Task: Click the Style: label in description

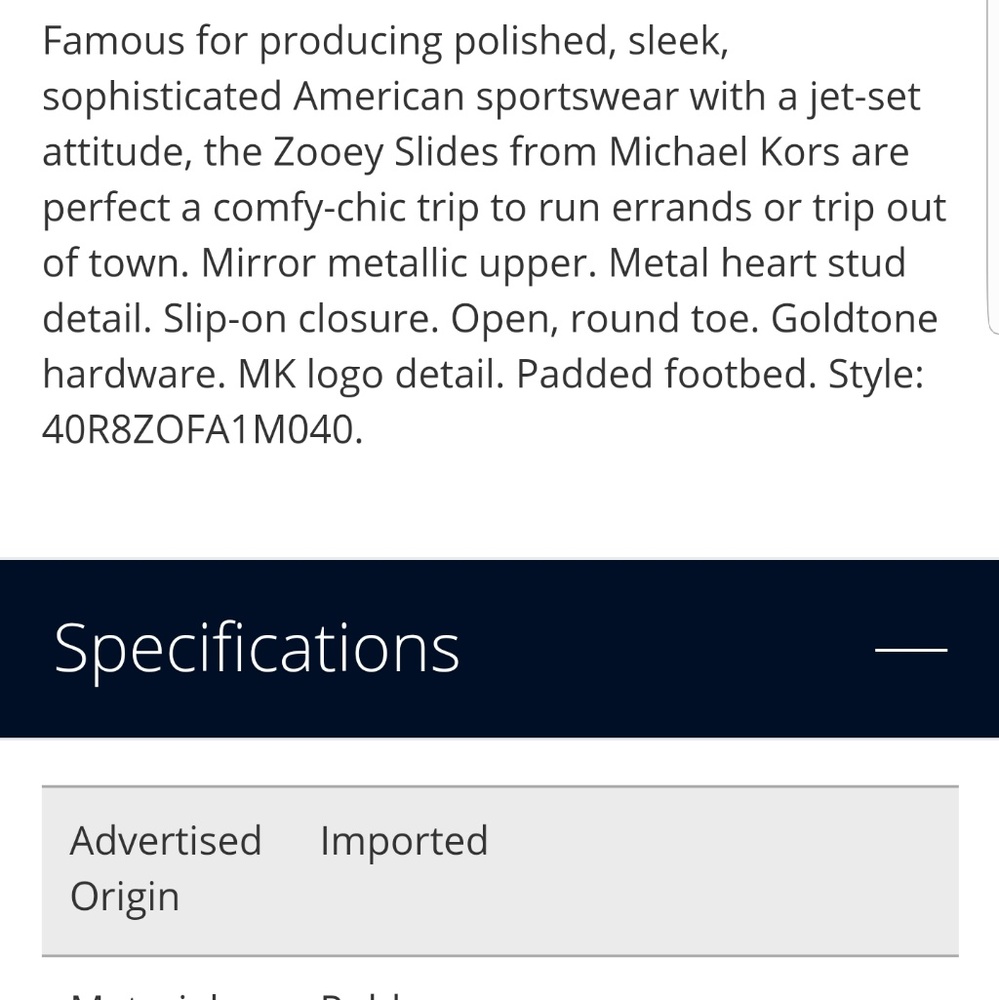Action: click(875, 374)
